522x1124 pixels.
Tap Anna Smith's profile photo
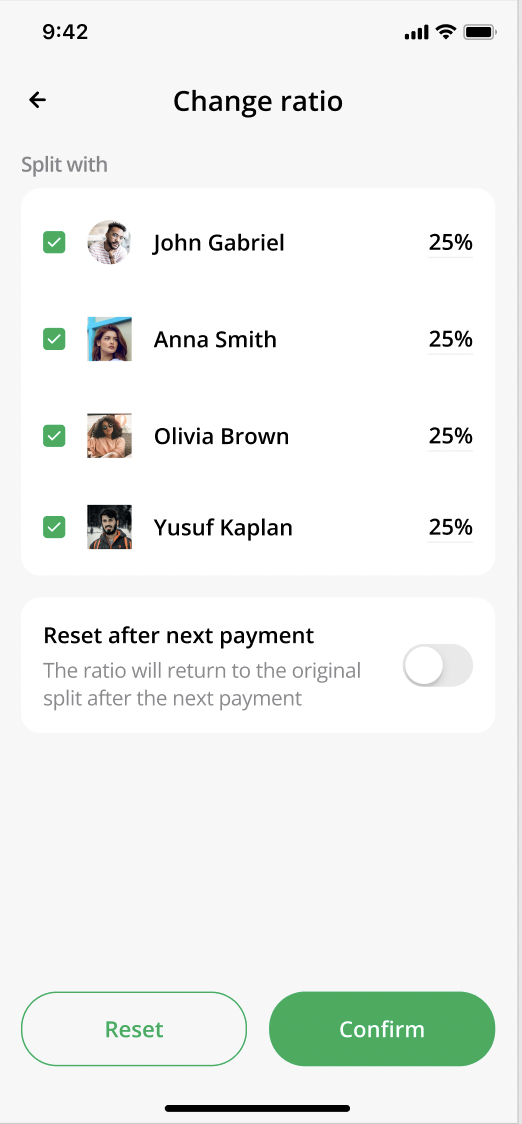coord(110,339)
